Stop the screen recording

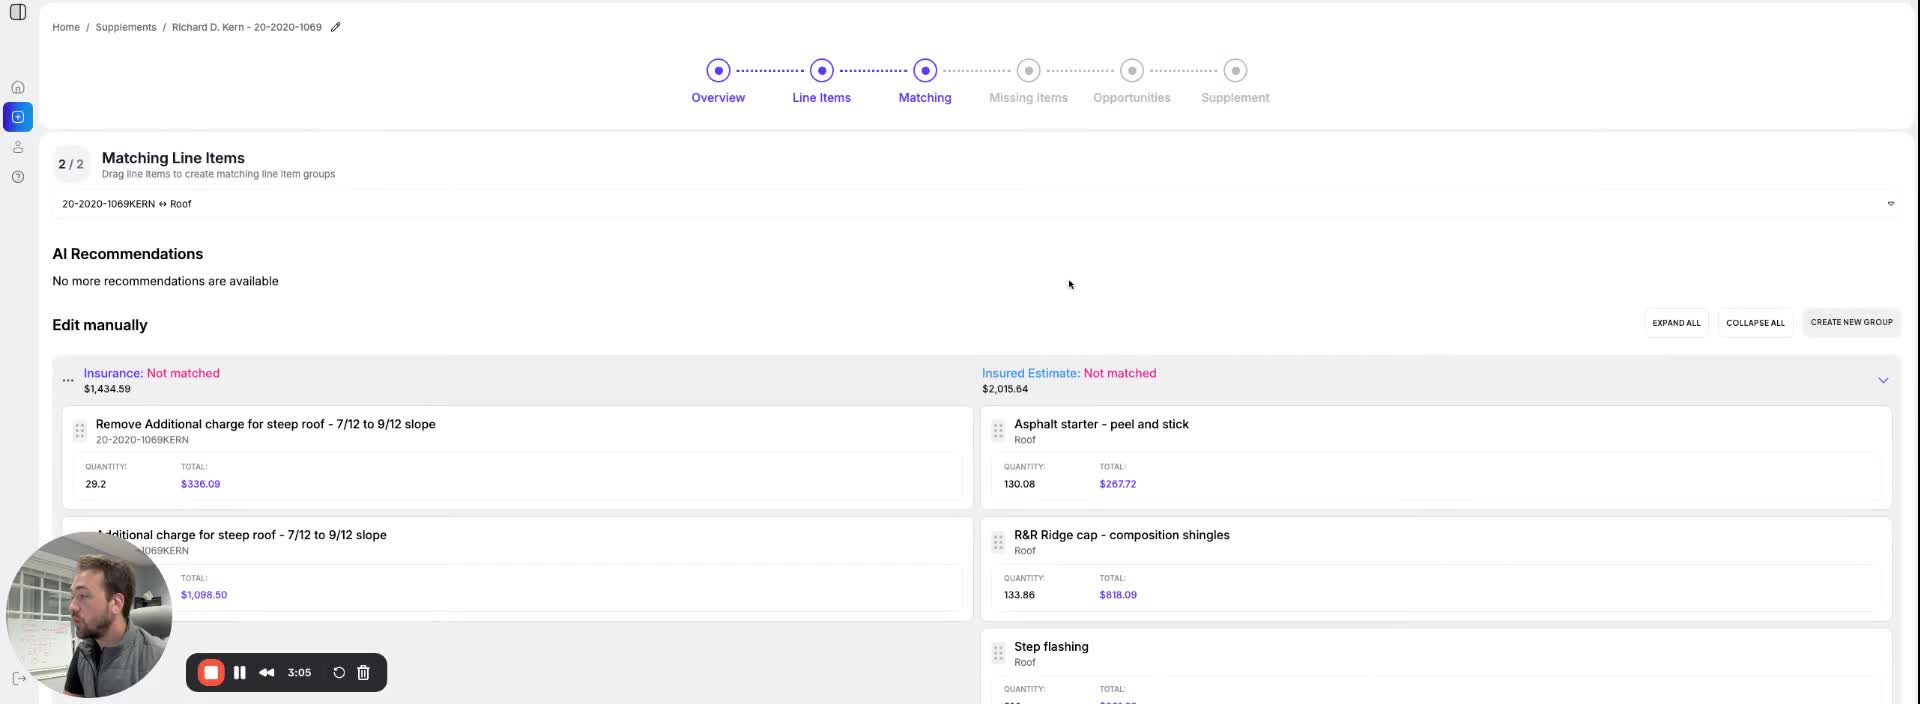click(211, 672)
